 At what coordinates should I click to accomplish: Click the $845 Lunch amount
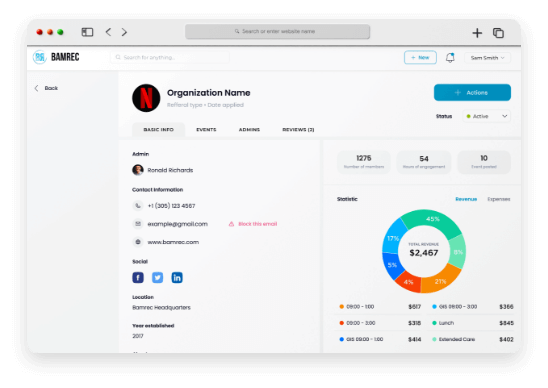[506, 323]
